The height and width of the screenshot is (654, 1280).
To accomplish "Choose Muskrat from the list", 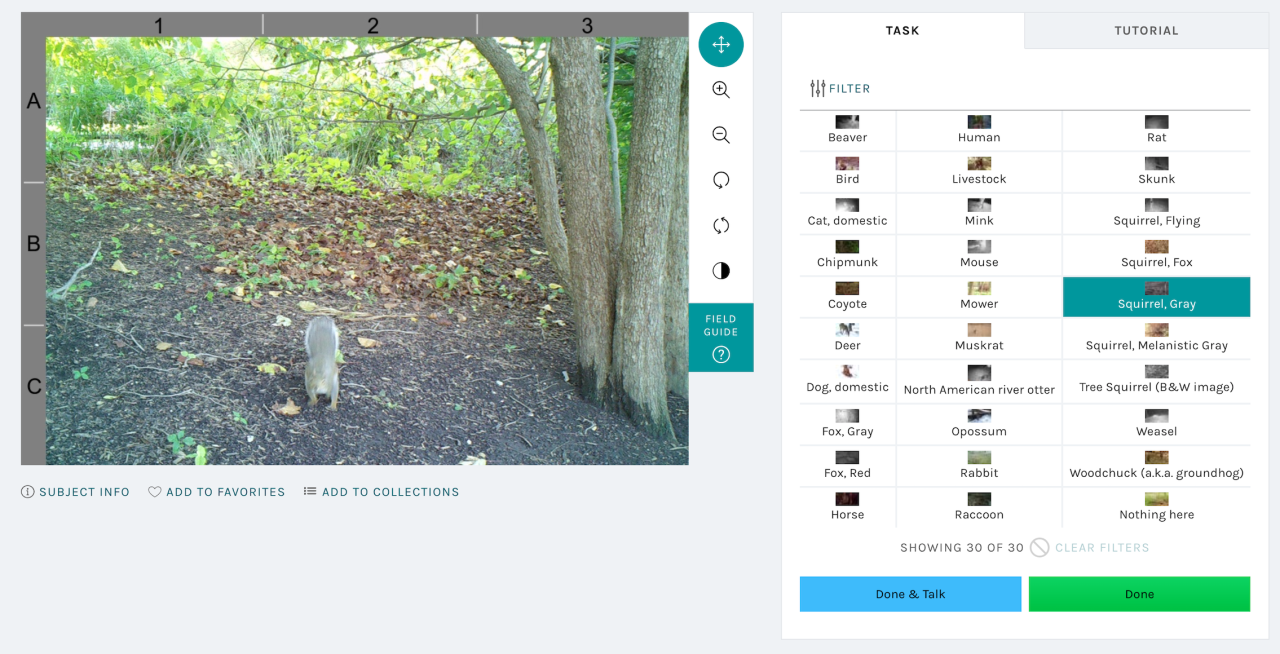I will click(979, 338).
